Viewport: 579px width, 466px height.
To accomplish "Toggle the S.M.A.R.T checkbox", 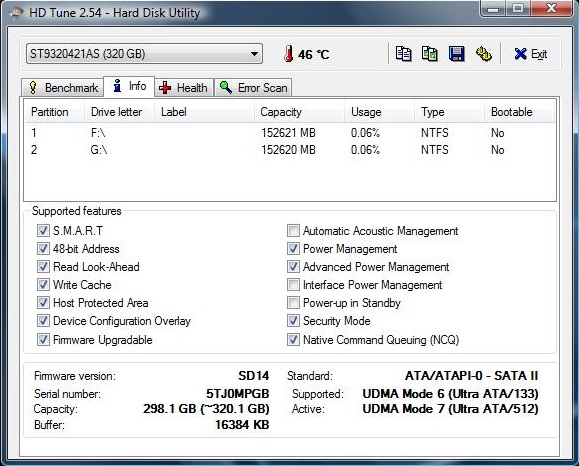I will tap(43, 231).
